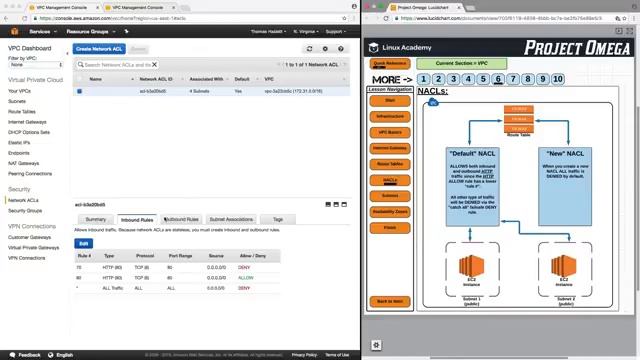Screen dimensions: 640x360
Task: Open Security Groups in sidebar
Action: click(x=25, y=211)
